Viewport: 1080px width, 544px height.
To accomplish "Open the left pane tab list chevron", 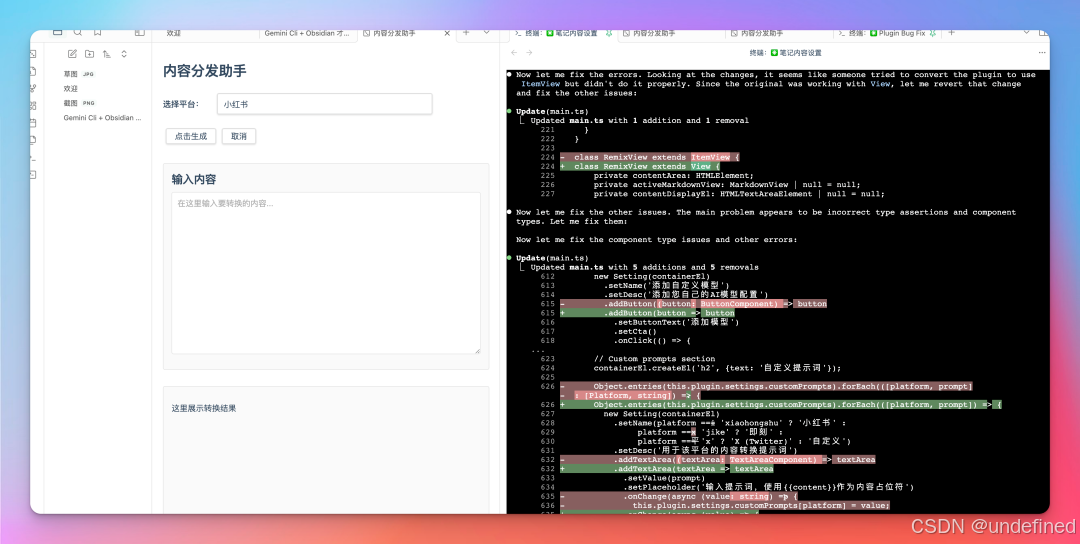I will pyautogui.click(x=486, y=32).
